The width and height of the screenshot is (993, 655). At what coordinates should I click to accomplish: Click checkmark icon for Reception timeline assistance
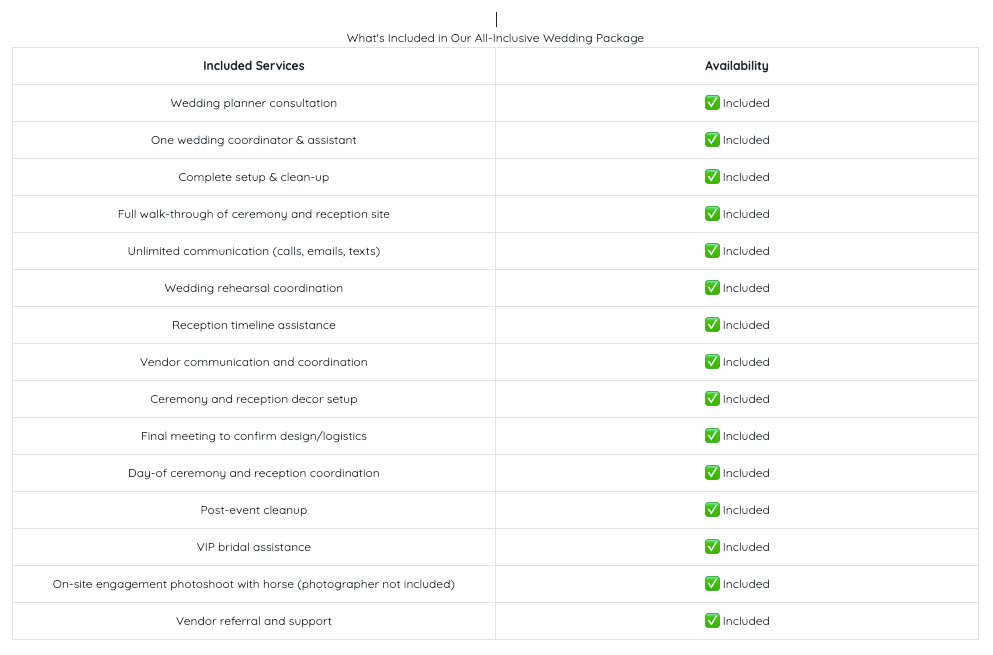point(712,325)
